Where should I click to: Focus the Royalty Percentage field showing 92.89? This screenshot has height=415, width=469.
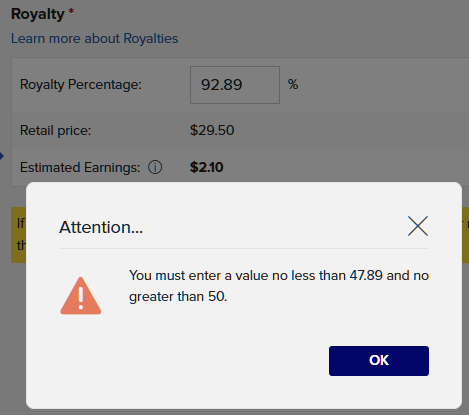point(235,85)
